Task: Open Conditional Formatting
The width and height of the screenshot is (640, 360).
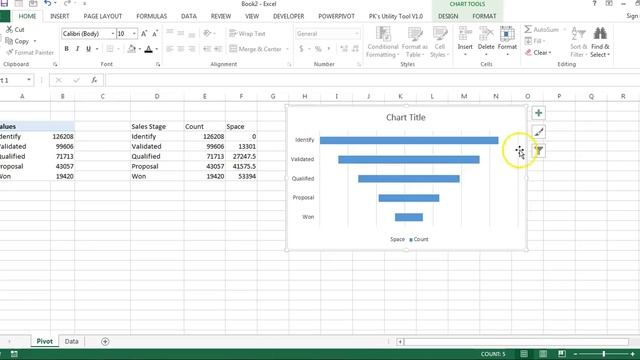Action: [x=382, y=42]
